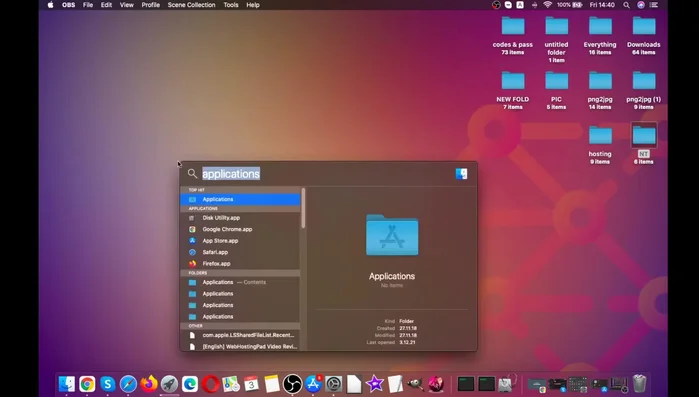This screenshot has width=699, height=397.
Task: Open Notes app in the Dock
Action: [x=272, y=384]
